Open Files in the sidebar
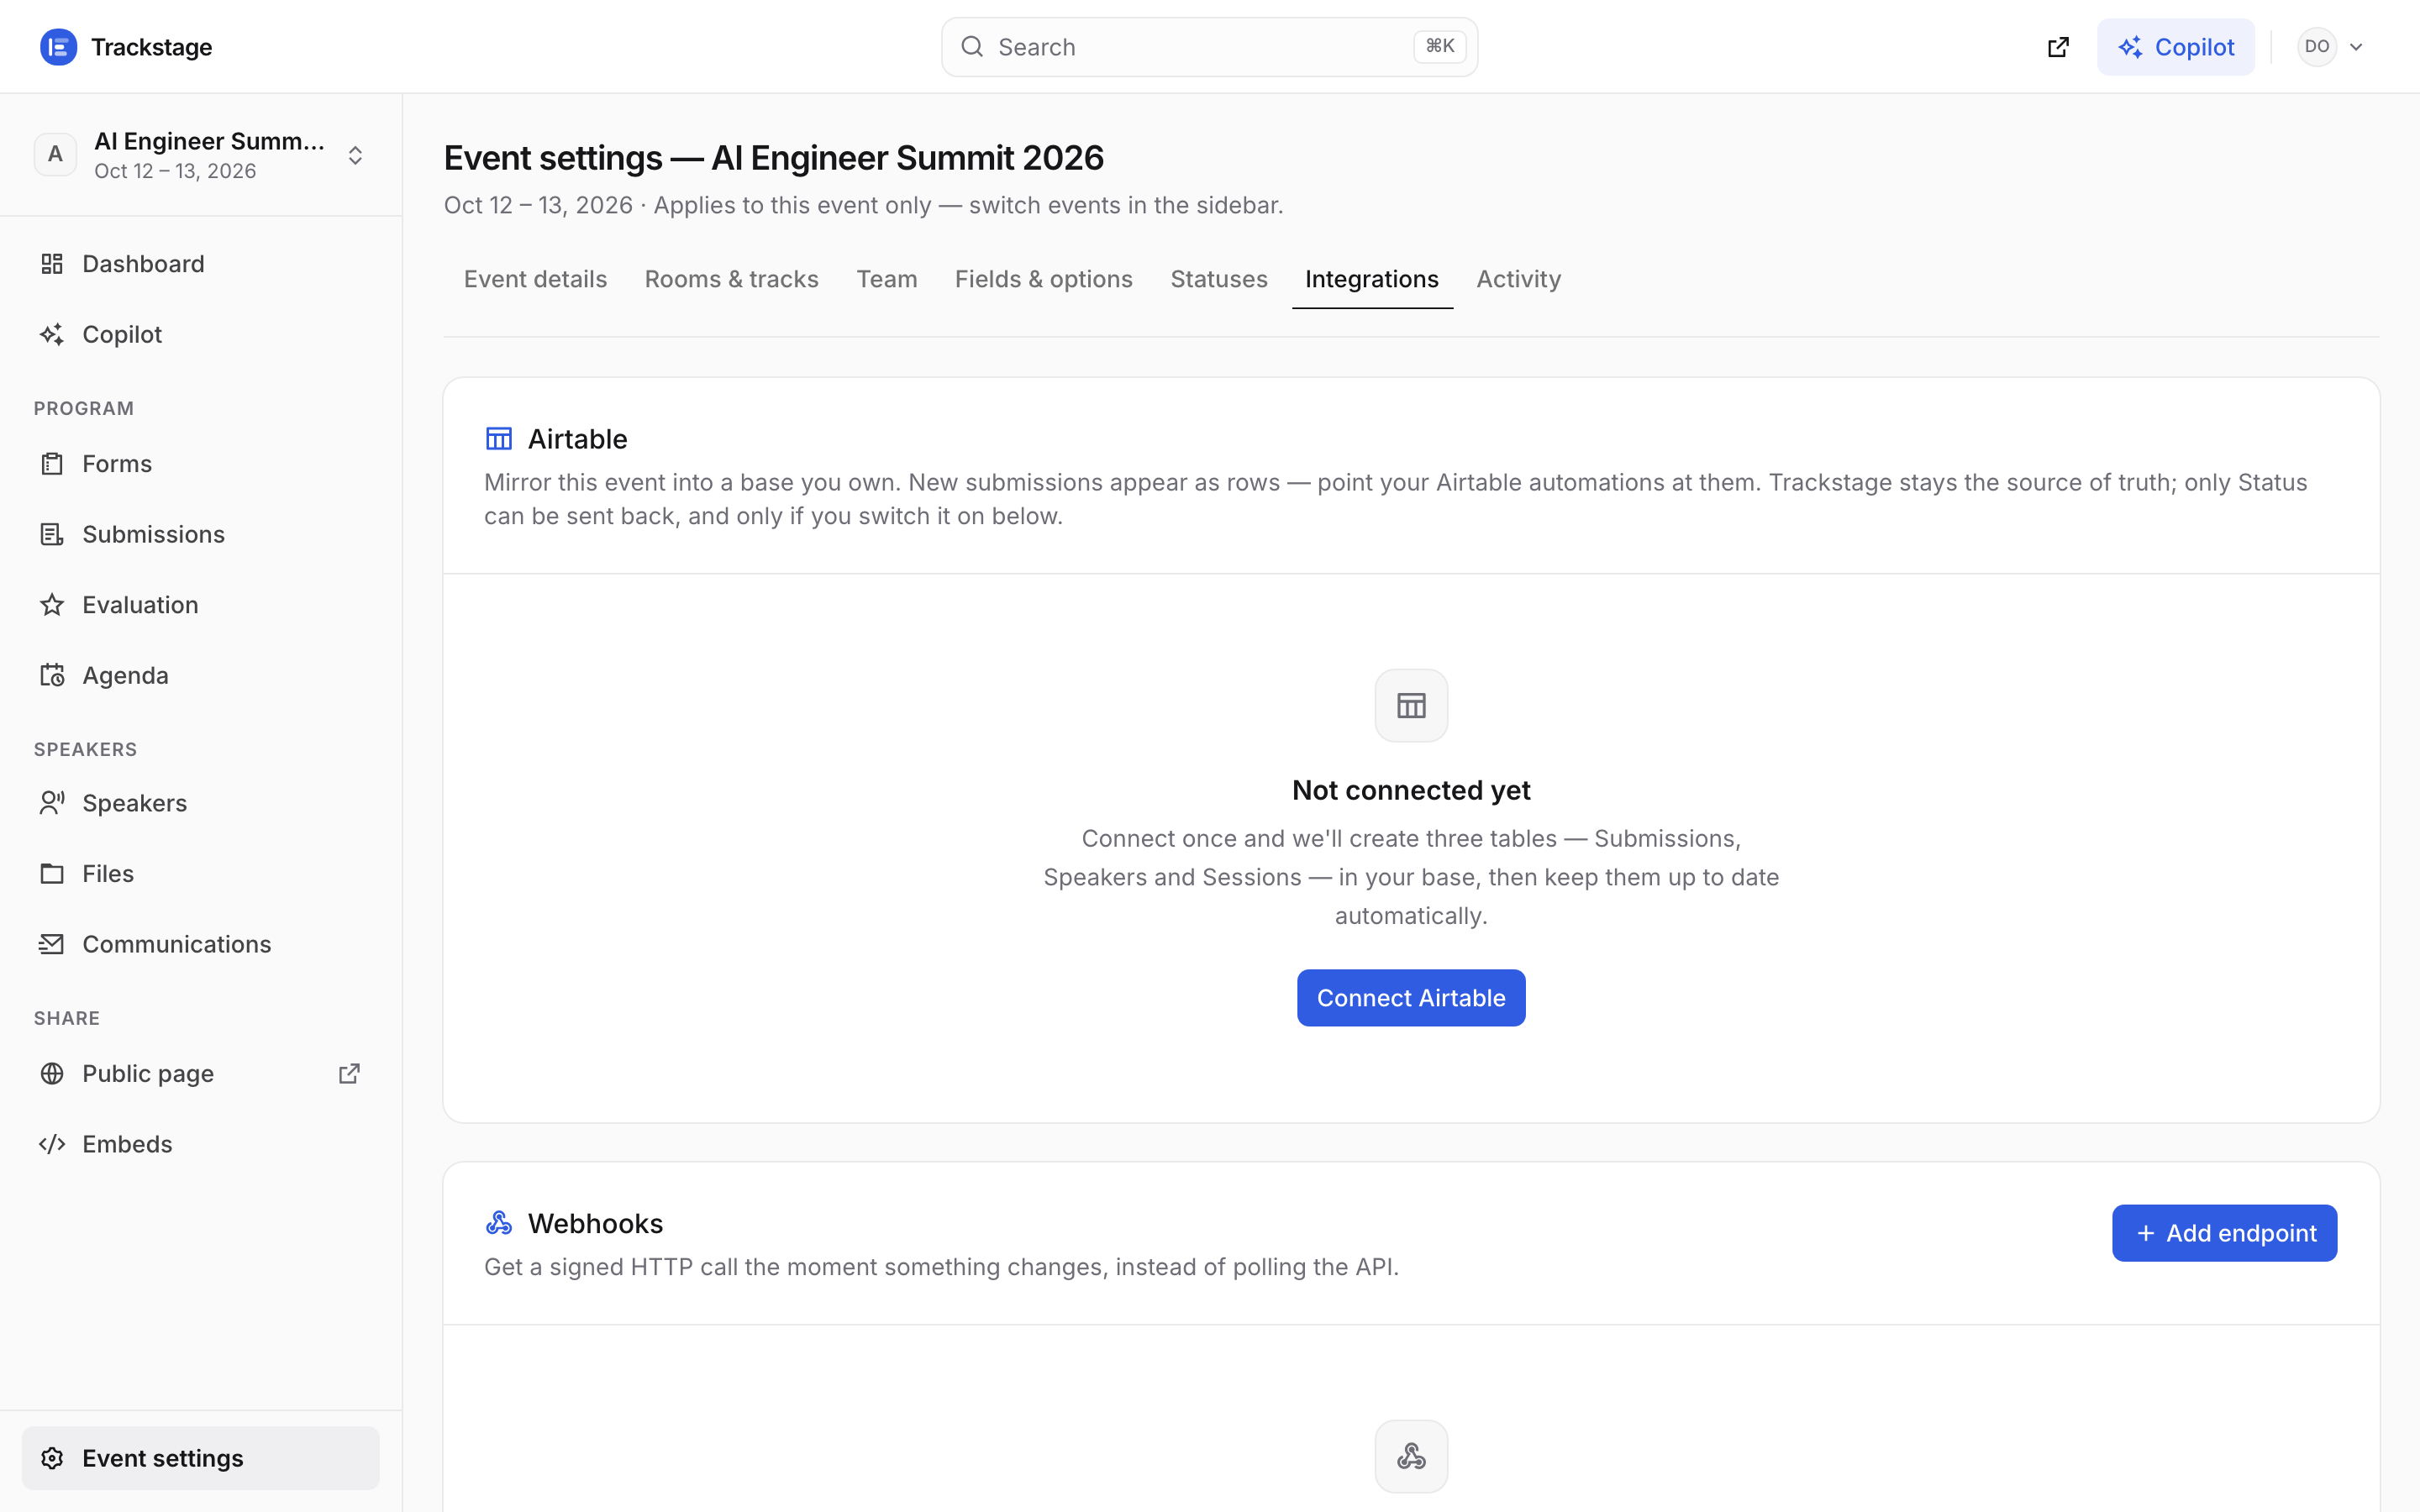This screenshot has width=2420, height=1512. tap(201, 874)
